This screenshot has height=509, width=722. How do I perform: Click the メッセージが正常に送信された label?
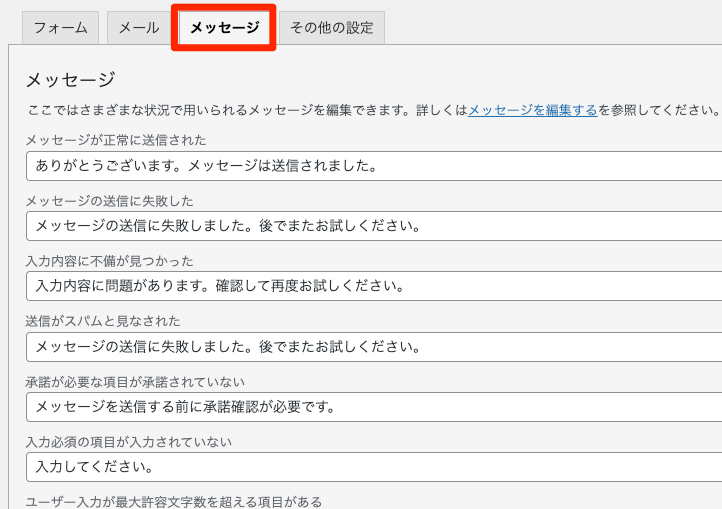pyautogui.click(x=116, y=140)
